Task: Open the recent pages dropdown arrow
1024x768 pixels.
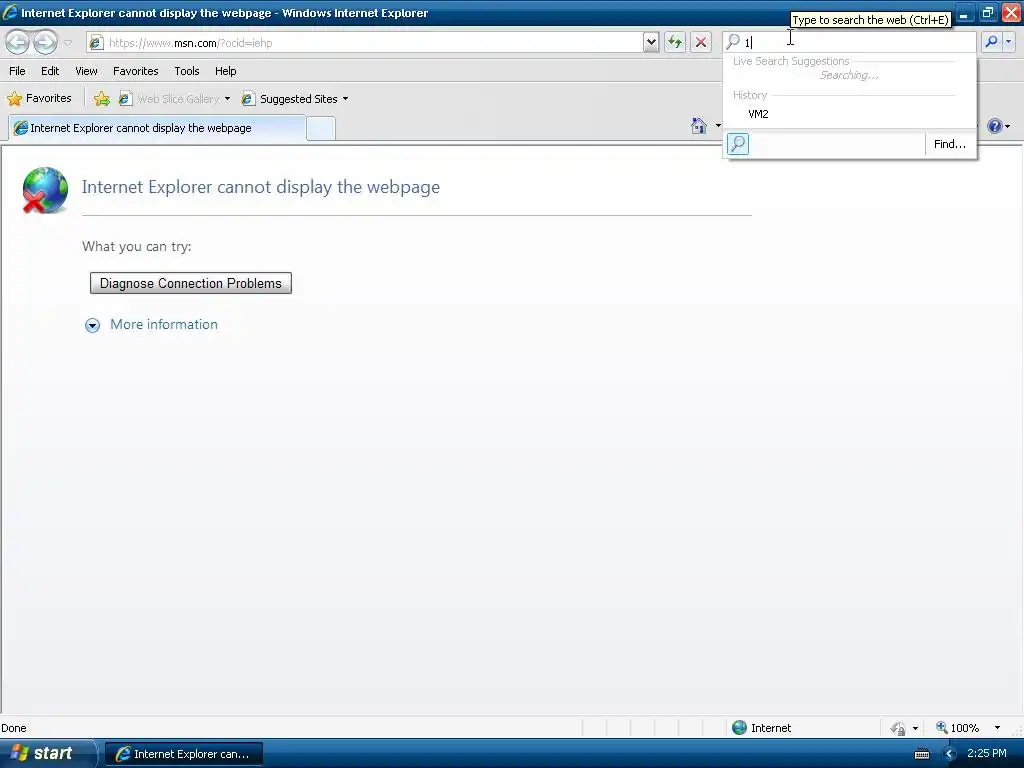Action: tap(68, 43)
